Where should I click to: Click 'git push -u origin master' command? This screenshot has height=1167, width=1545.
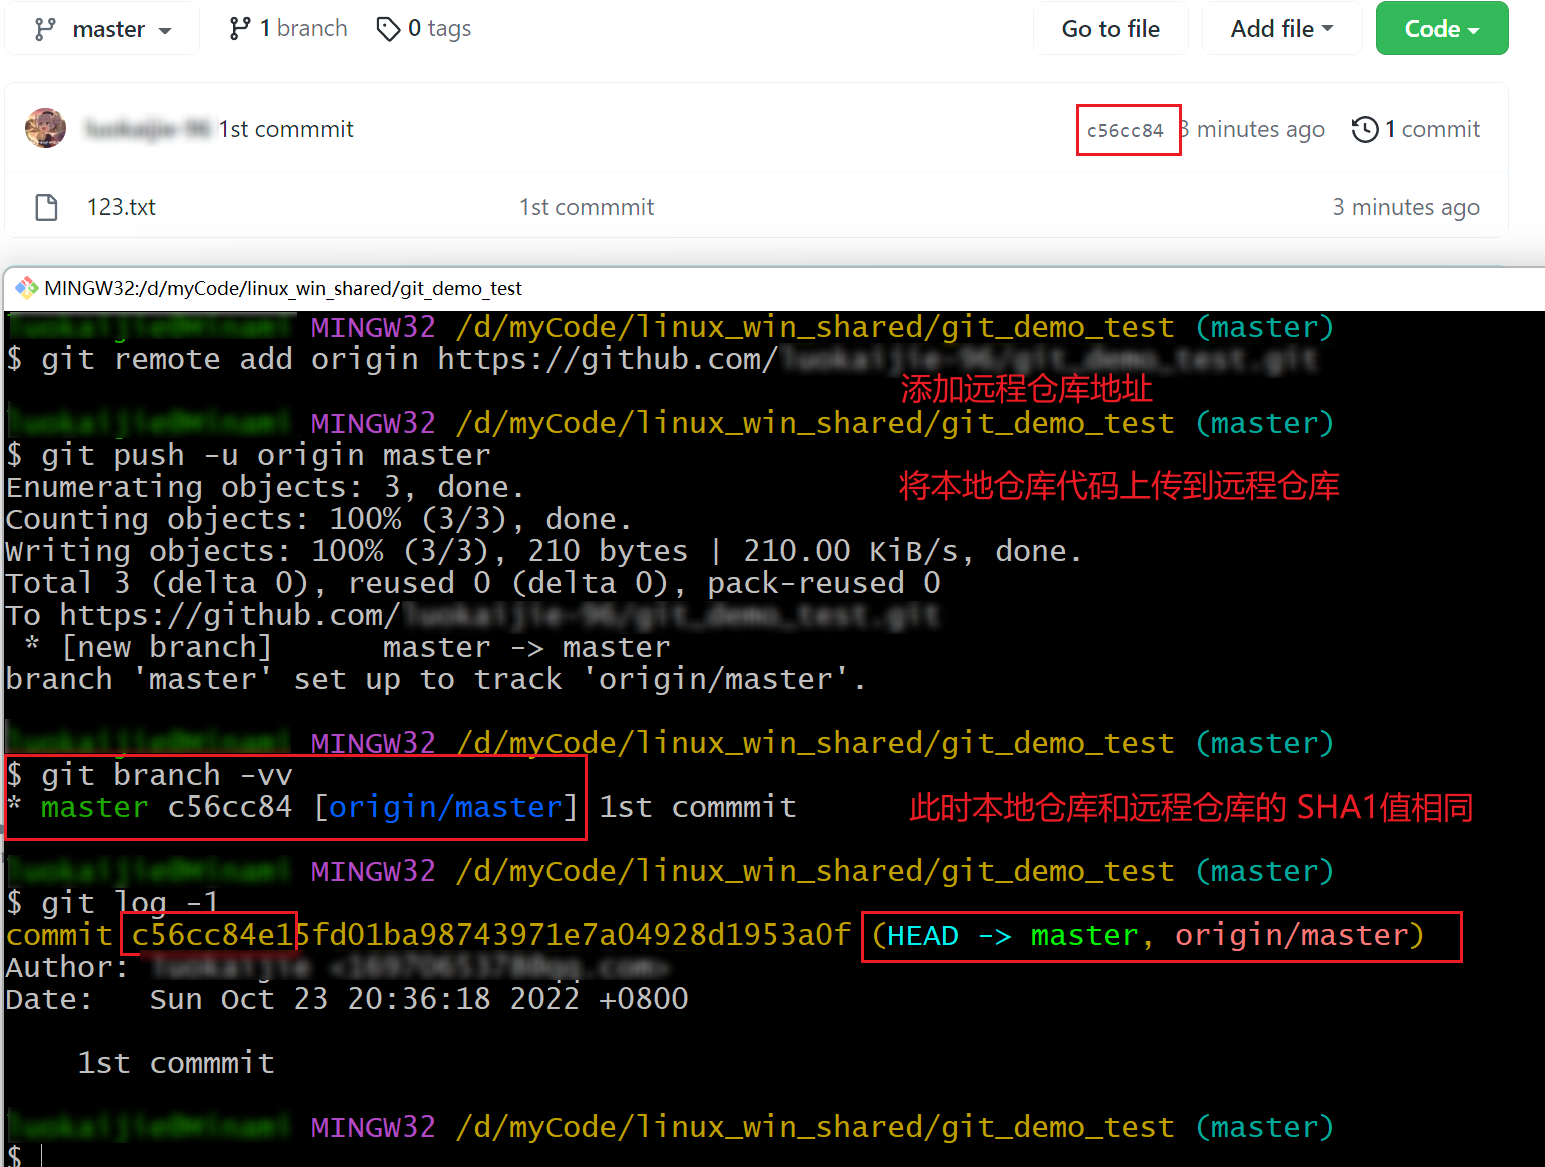pos(248,455)
